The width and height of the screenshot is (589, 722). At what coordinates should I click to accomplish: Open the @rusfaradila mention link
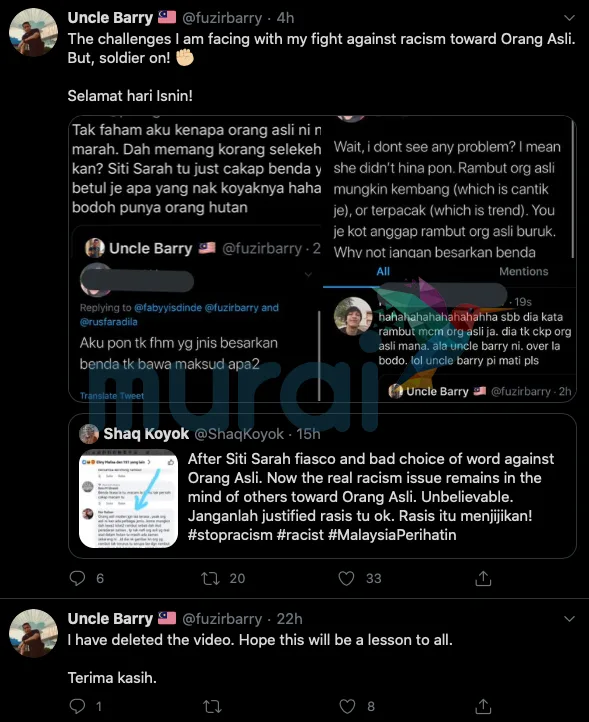[x=109, y=322]
